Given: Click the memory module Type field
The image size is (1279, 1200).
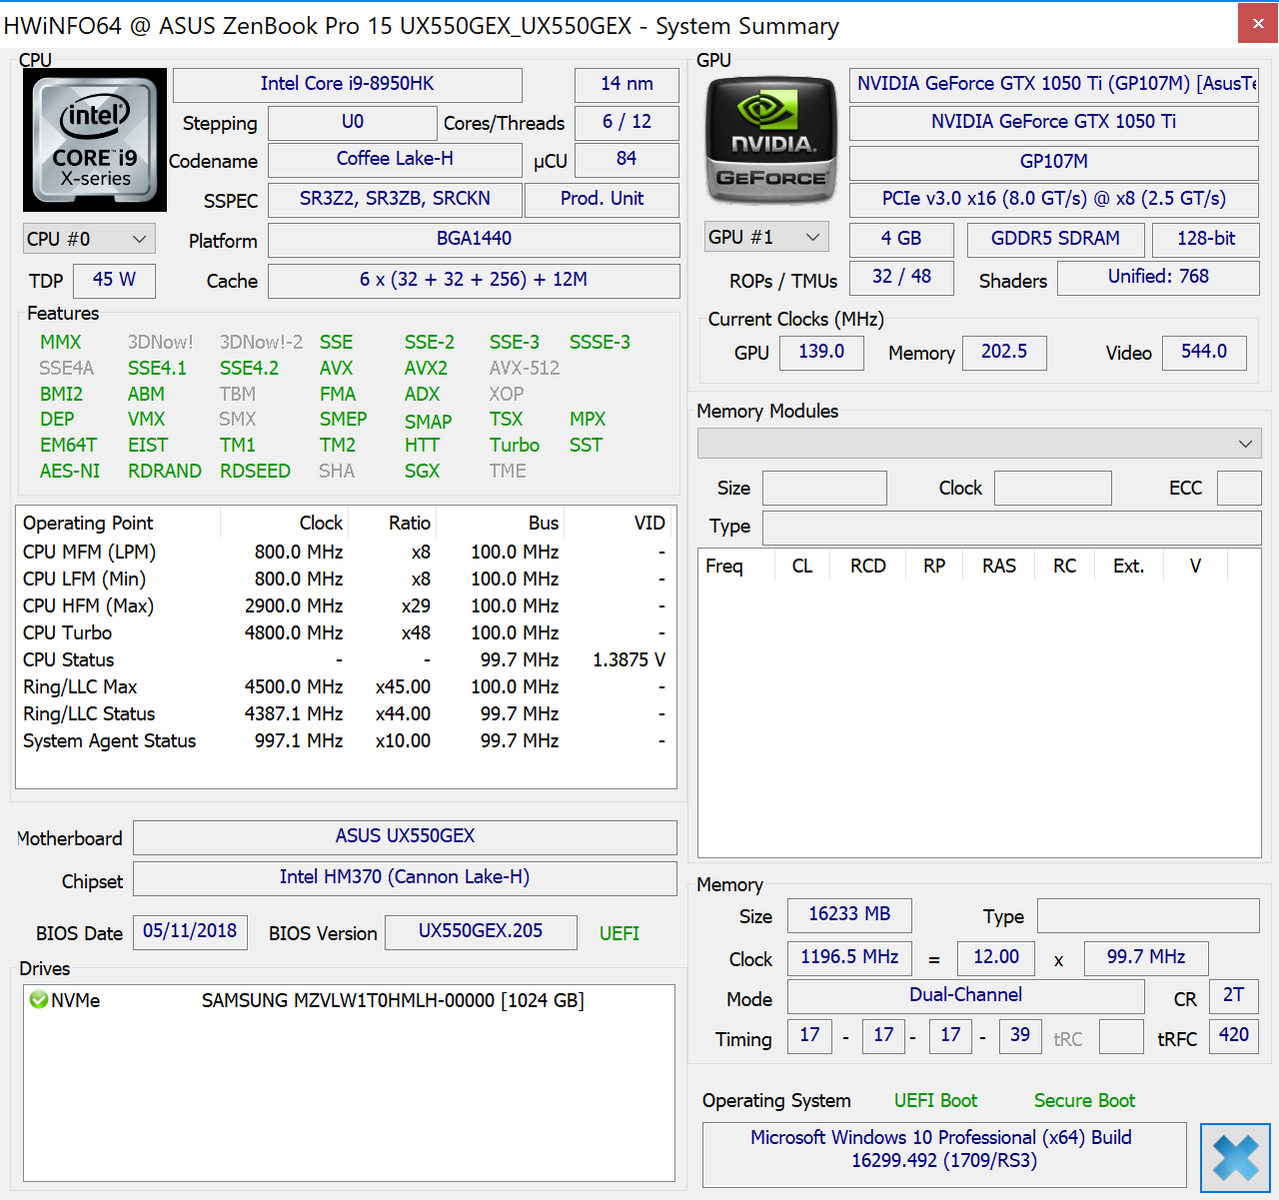Looking at the screenshot, I should point(1011,527).
